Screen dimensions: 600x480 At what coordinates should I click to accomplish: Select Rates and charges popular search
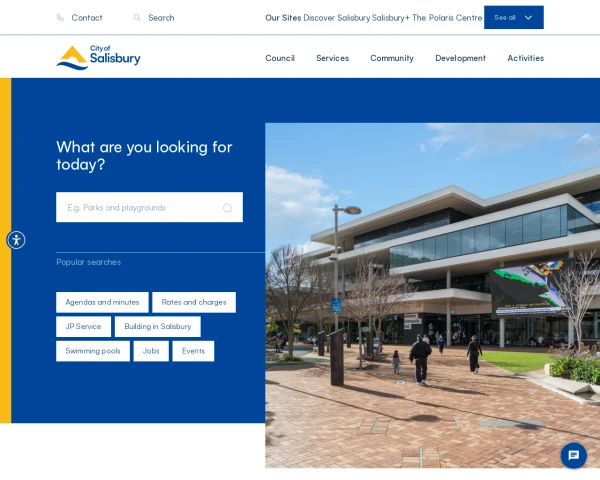[x=194, y=302]
